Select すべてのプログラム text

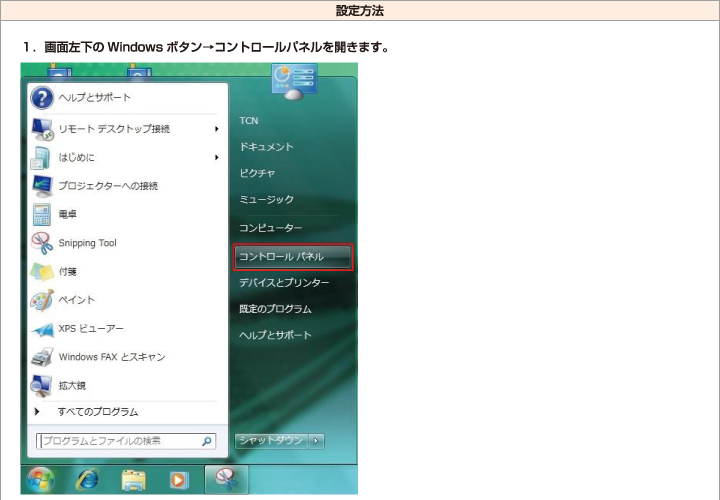click(98, 412)
